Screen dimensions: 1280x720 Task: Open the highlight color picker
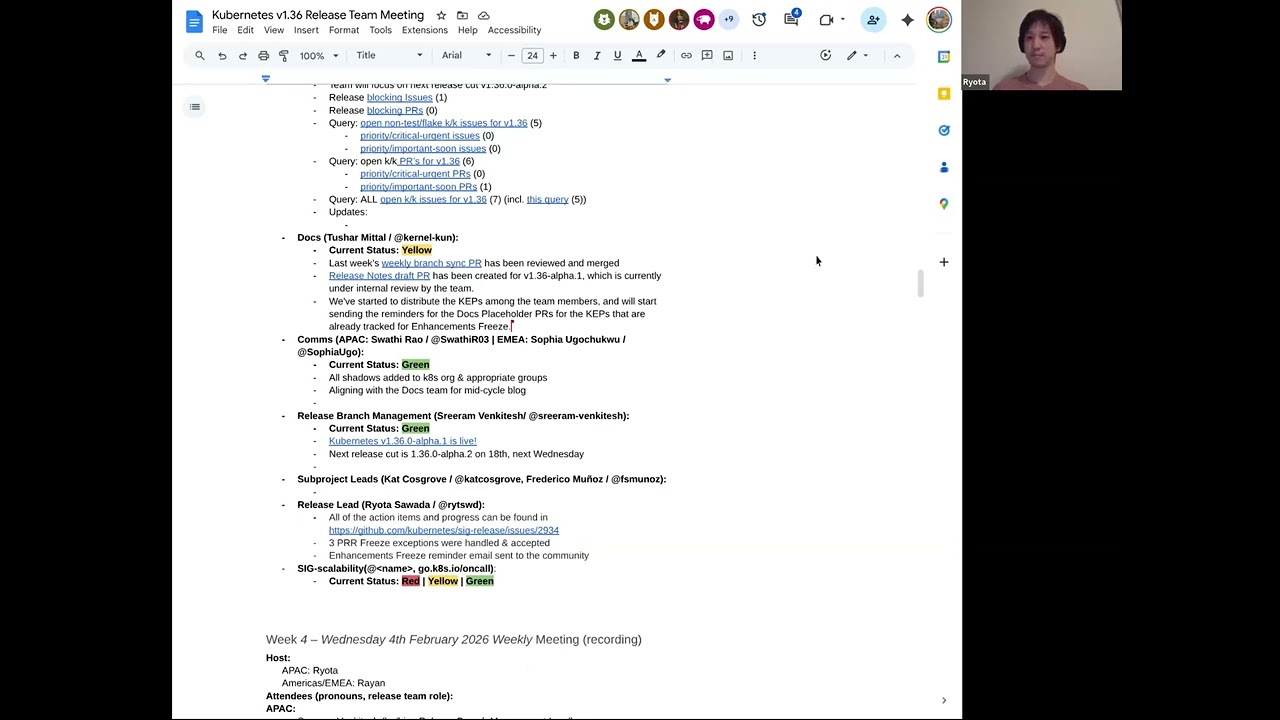[x=660, y=56]
